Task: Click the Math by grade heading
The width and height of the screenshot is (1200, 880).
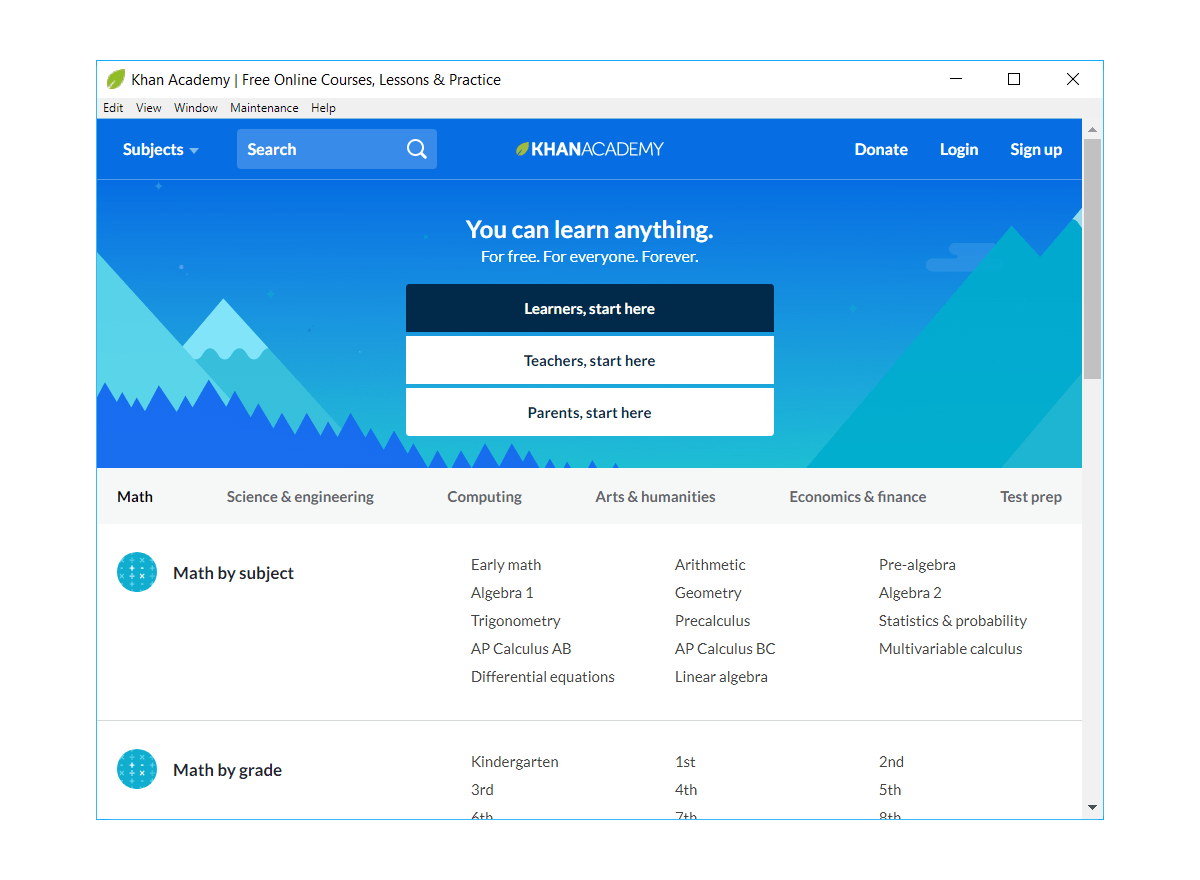Action: tap(227, 770)
